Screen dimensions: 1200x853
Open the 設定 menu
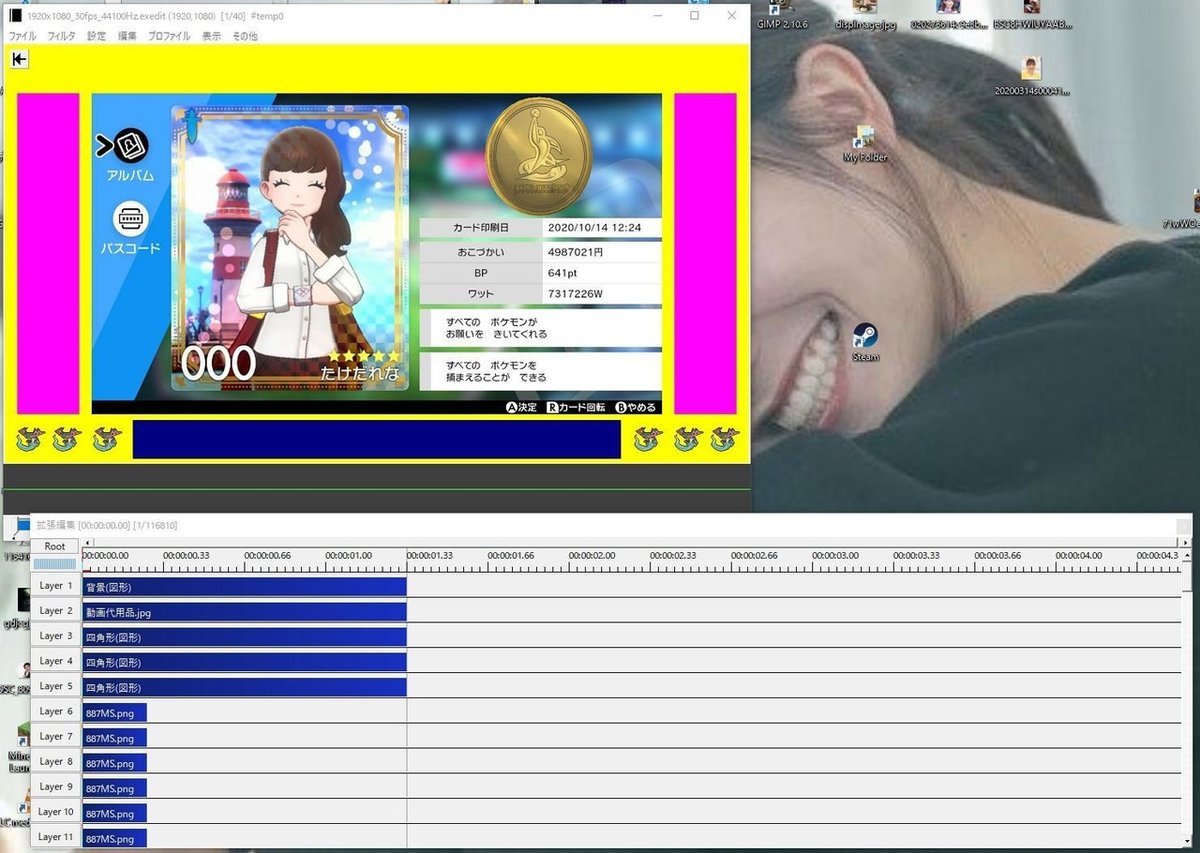point(96,36)
